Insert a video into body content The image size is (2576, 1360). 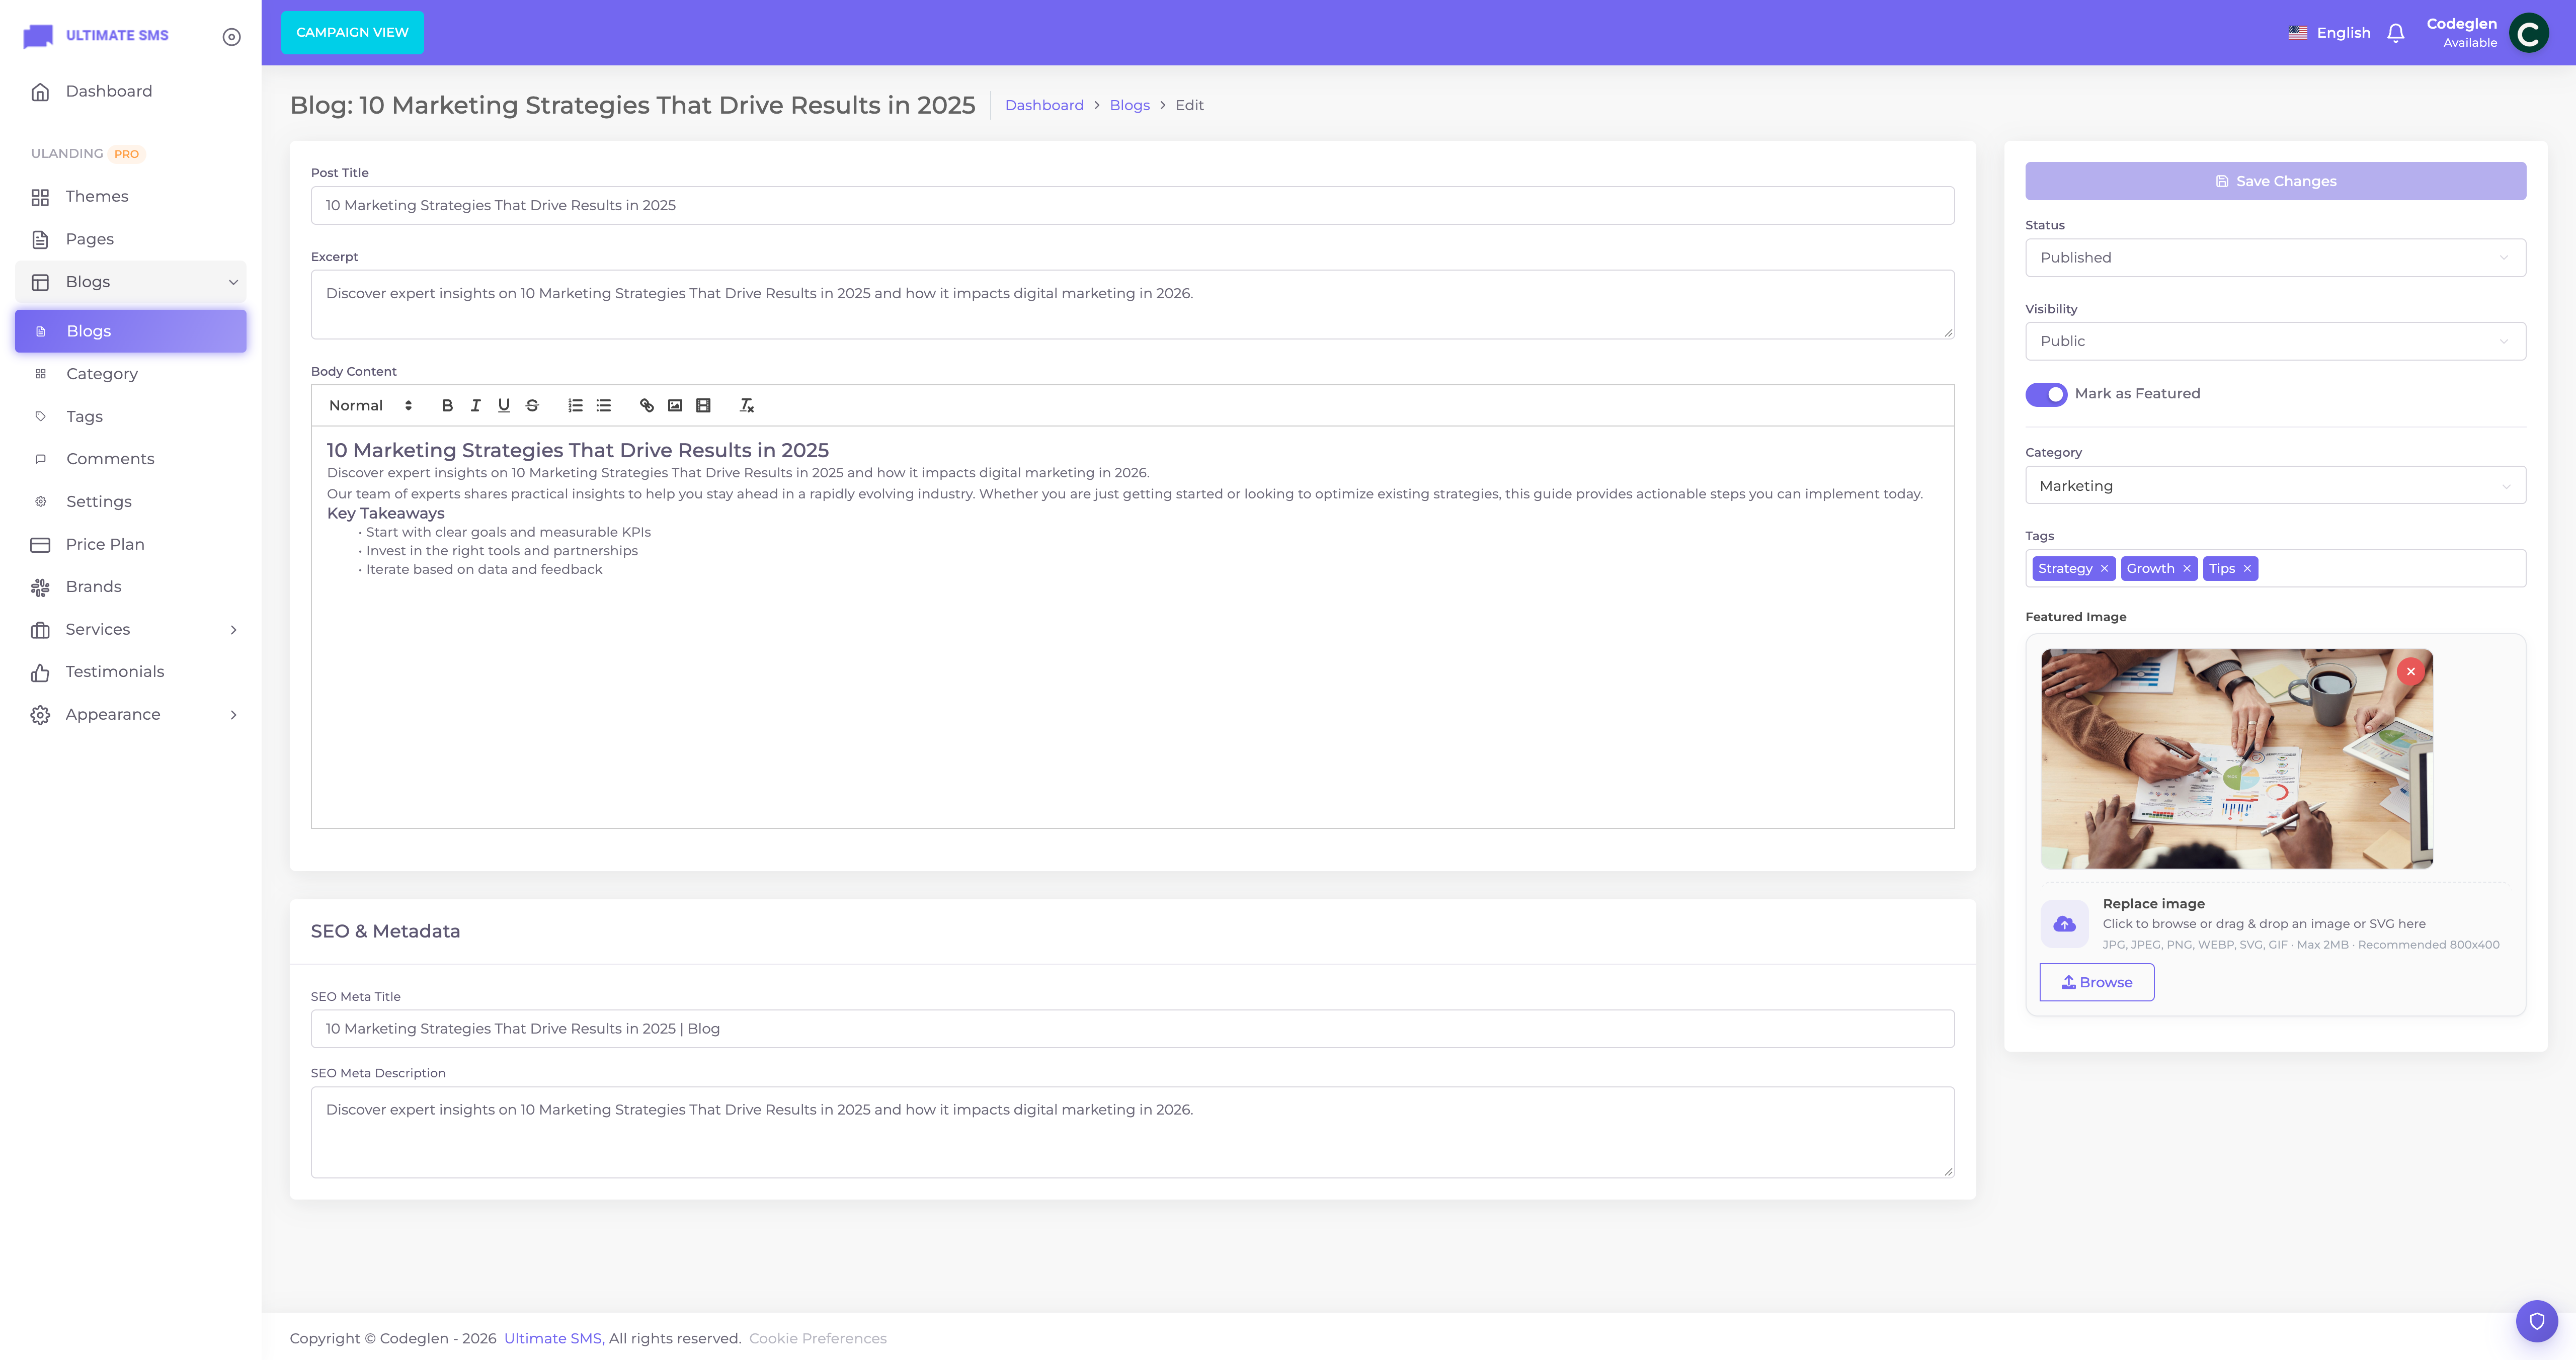(x=703, y=405)
